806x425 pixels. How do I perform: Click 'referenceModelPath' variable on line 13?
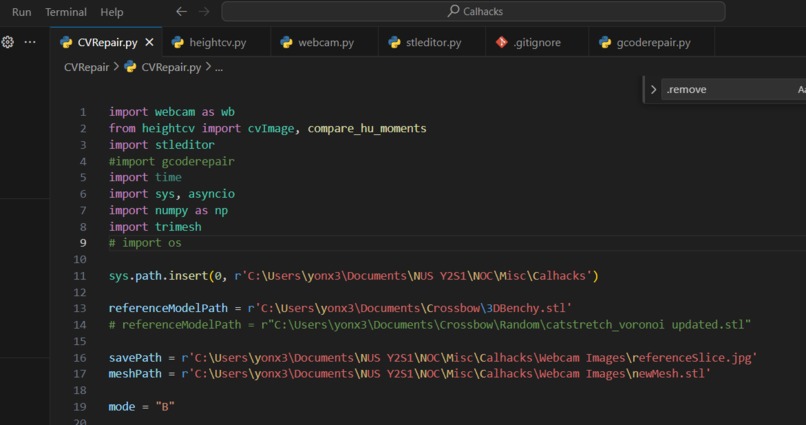[x=168, y=308]
